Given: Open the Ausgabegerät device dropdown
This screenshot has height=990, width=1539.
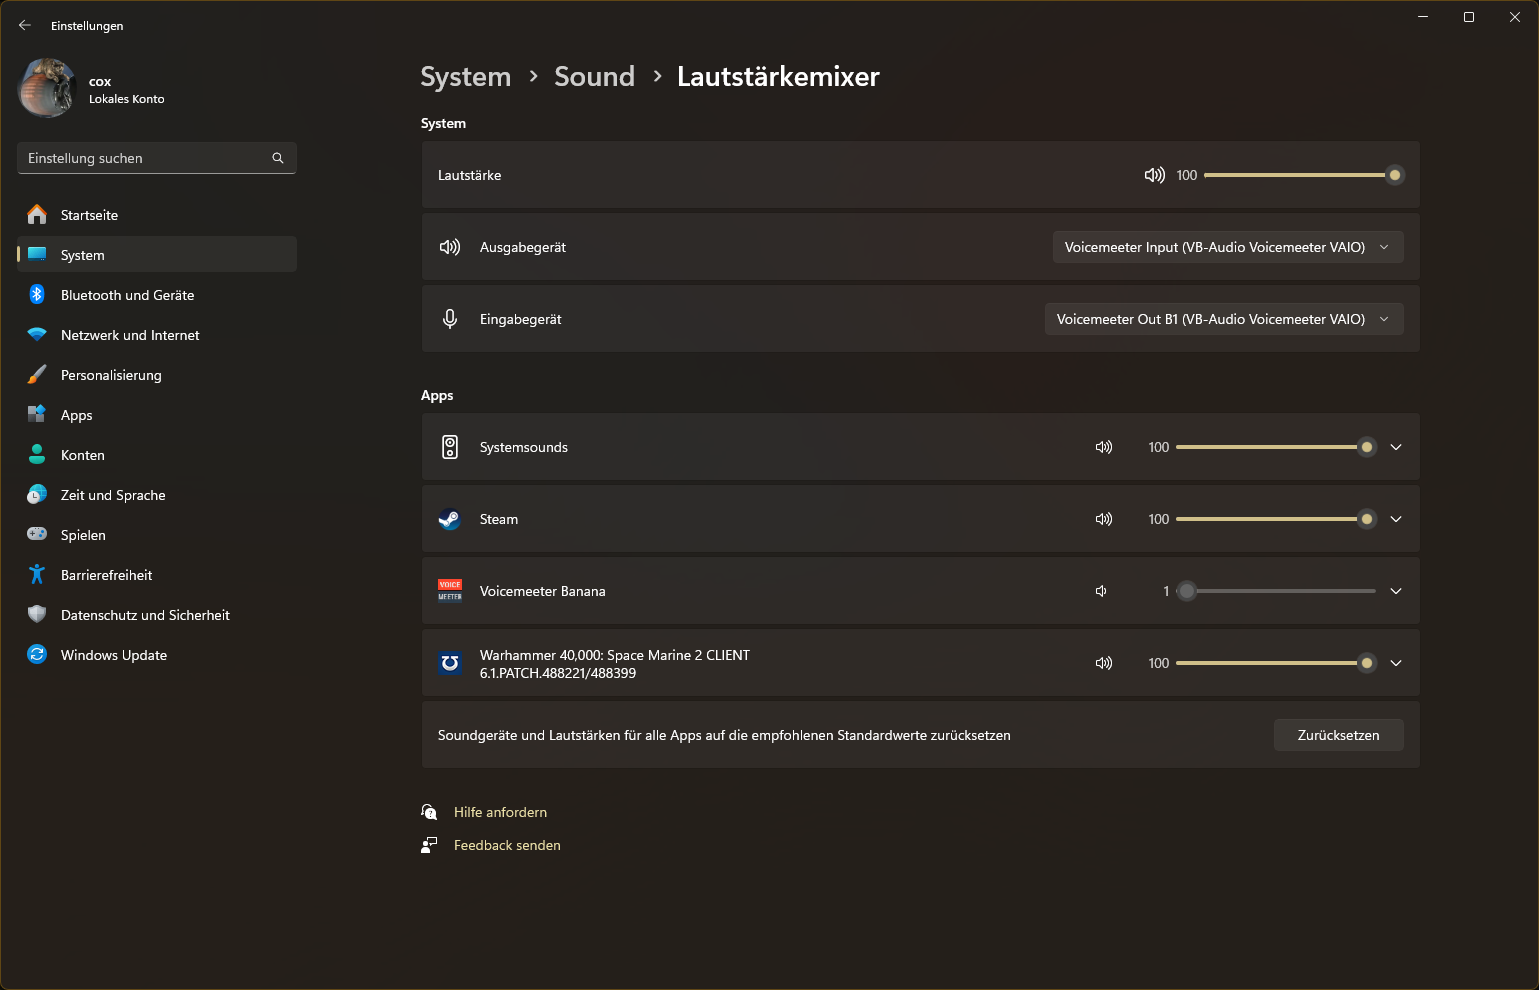Looking at the screenshot, I should pyautogui.click(x=1228, y=247).
